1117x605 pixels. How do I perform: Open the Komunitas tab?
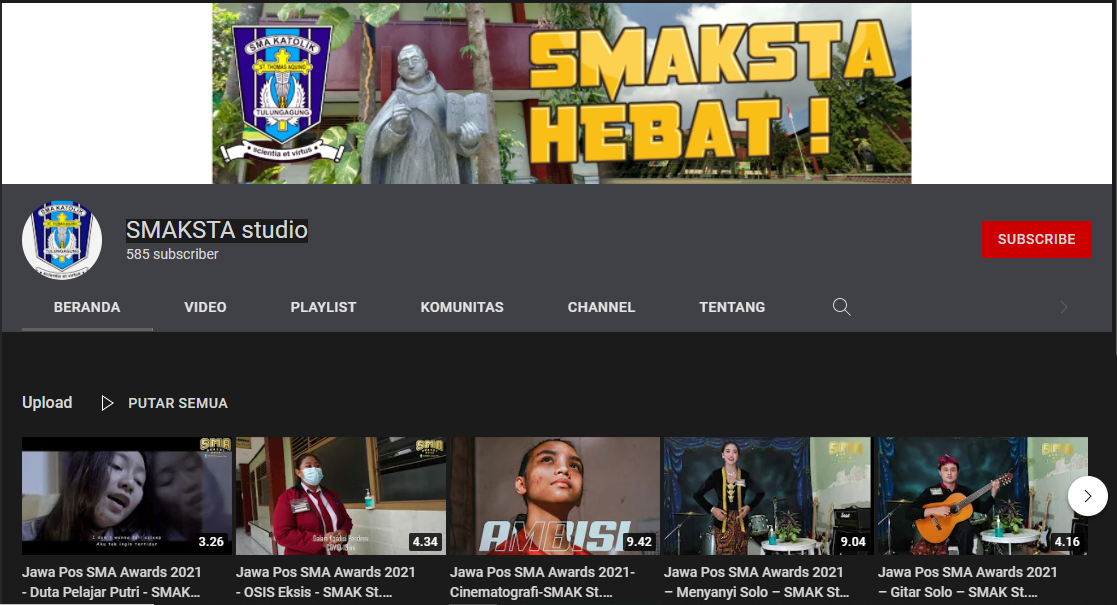tap(462, 307)
